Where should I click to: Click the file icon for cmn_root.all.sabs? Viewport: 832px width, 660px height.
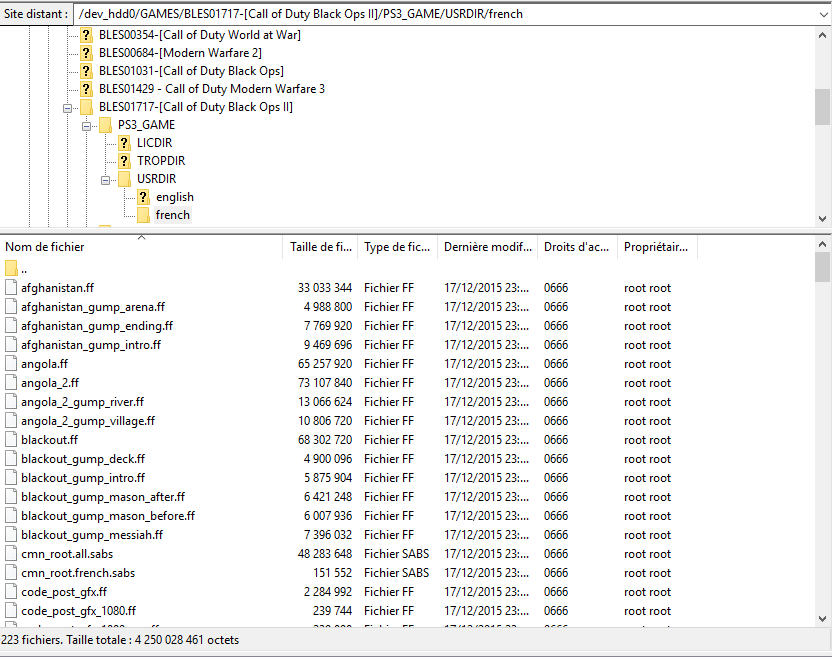[x=11, y=554]
